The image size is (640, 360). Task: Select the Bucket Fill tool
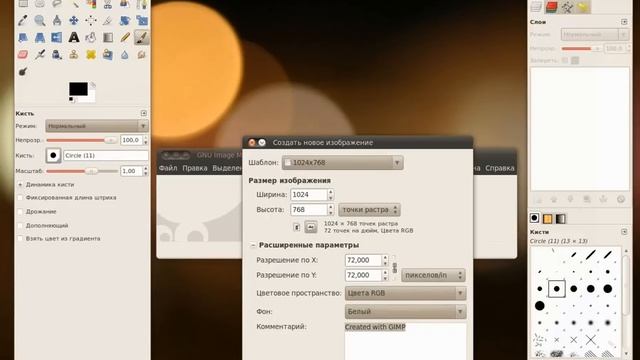pos(91,38)
